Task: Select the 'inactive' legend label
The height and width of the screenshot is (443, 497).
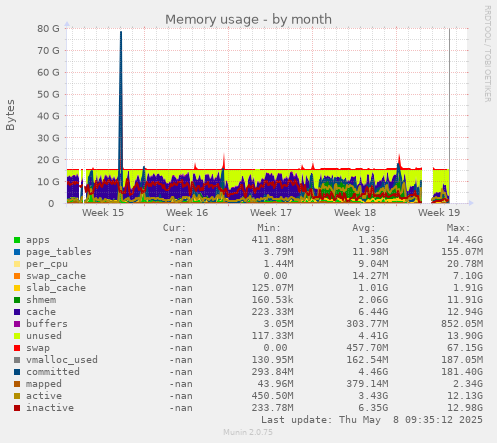Action: click(x=50, y=408)
